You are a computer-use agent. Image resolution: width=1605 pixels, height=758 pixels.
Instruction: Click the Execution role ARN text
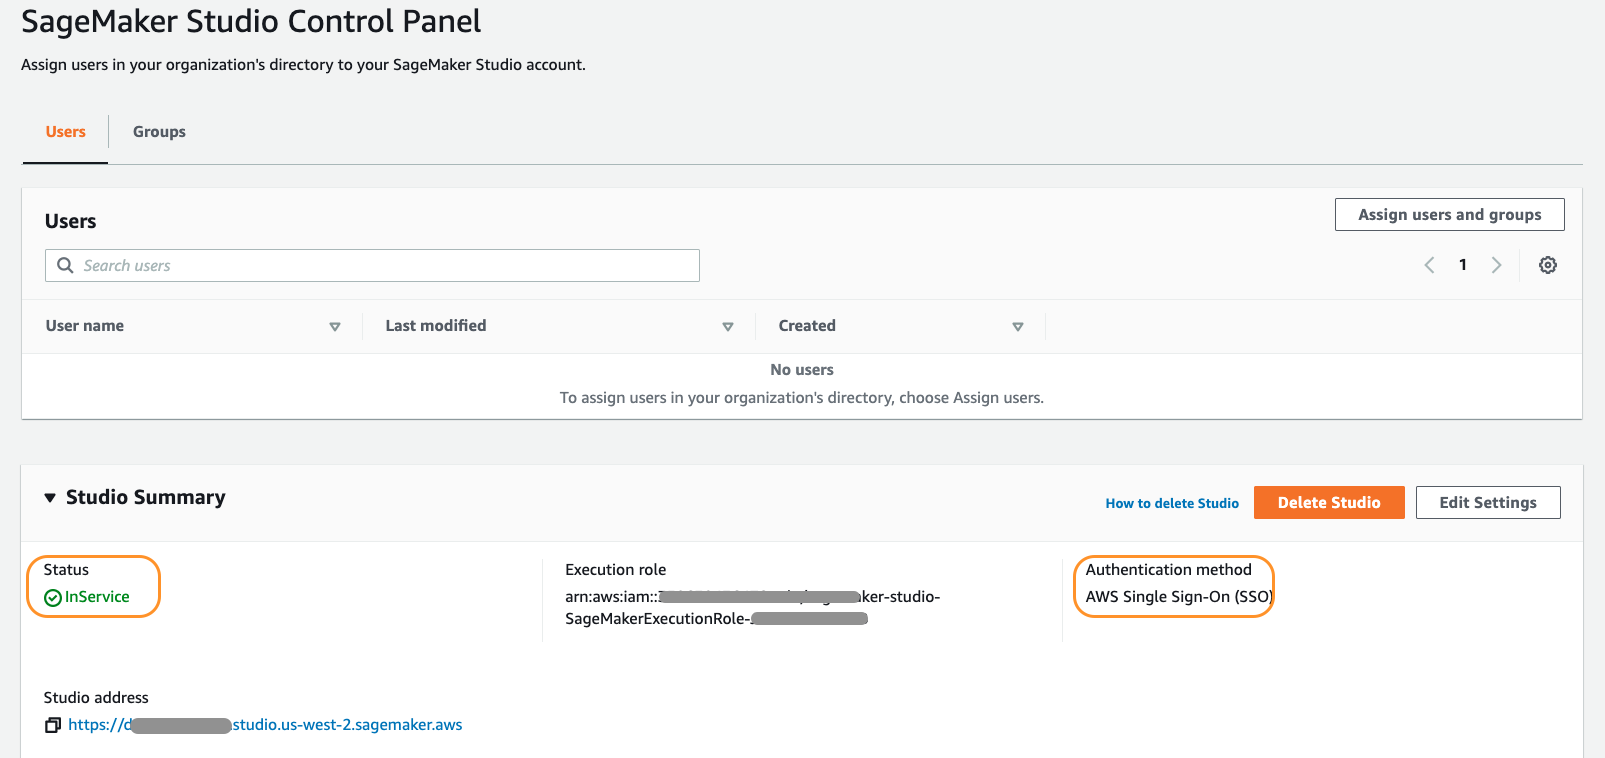coord(752,607)
